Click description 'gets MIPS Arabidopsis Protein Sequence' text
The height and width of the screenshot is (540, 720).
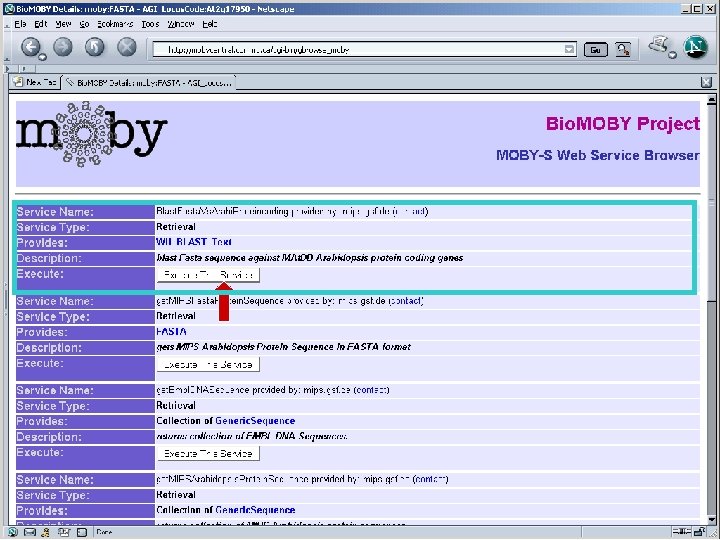tap(283, 347)
